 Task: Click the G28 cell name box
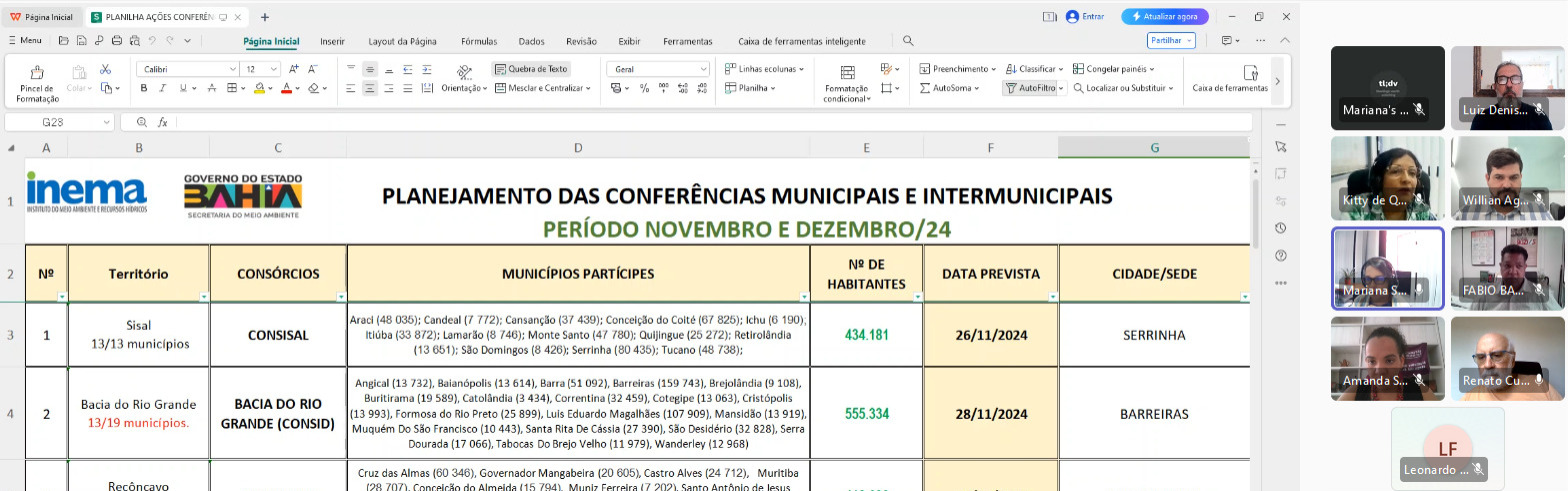[x=60, y=122]
